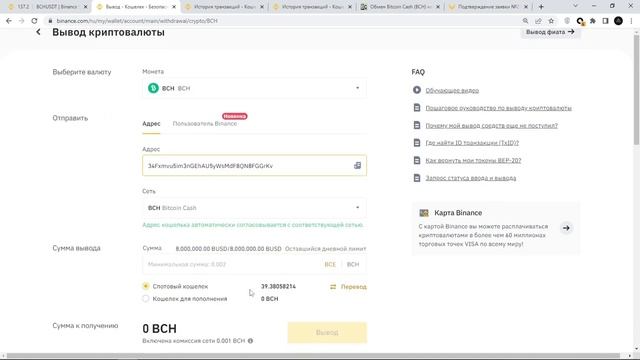The height and width of the screenshot is (360, 640).
Task: Click the arrow button in Карта Binance card
Action: (566, 228)
